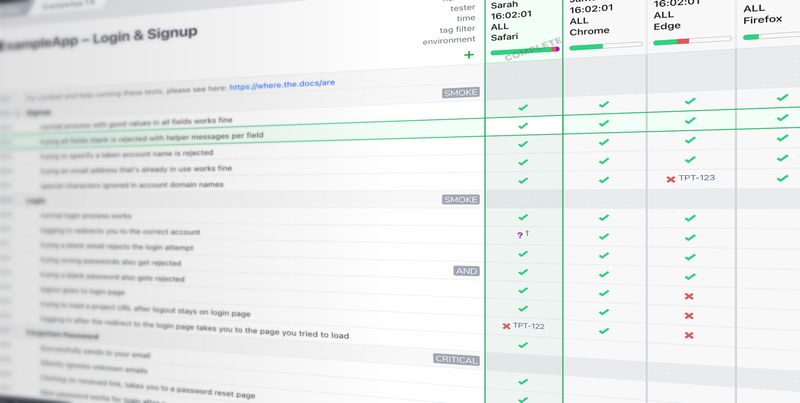This screenshot has width=800, height=403.
Task: Click the Forgotten Password section heading
Action: coord(62,335)
